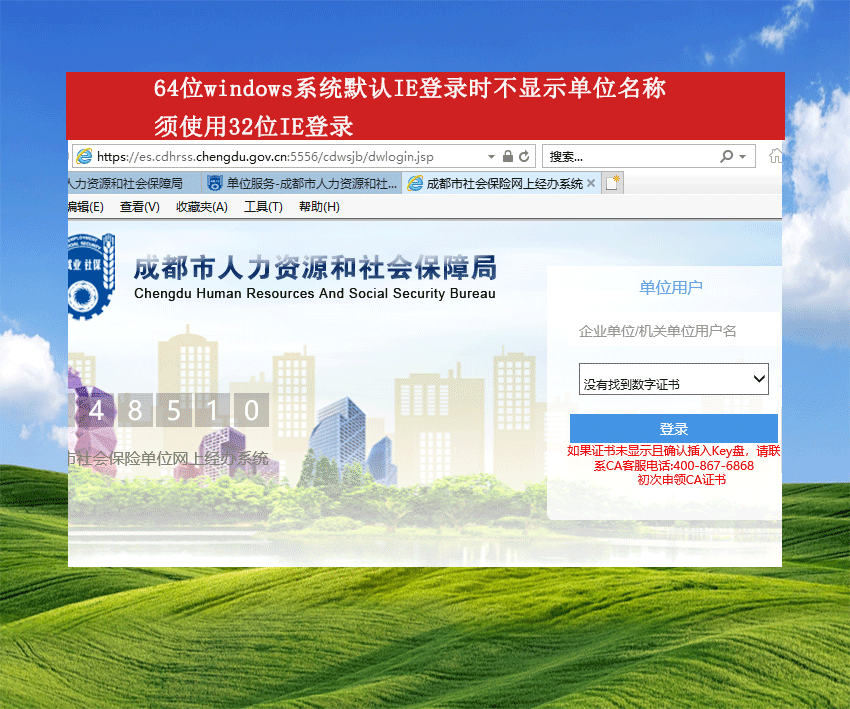This screenshot has height=709, width=850.
Task: Click the 单位用户 heading
Action: [x=671, y=287]
